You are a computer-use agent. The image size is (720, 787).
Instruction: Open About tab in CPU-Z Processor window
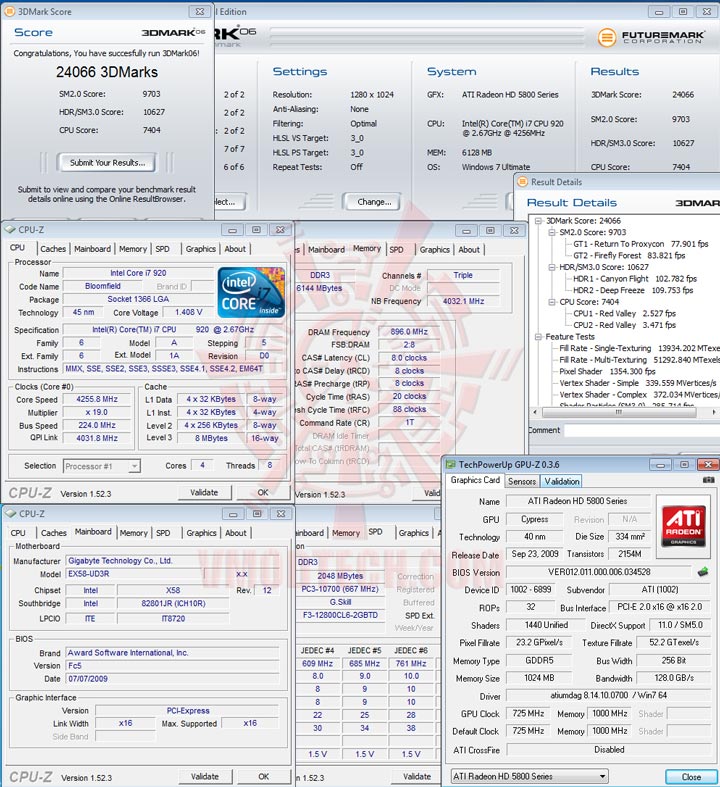235,248
